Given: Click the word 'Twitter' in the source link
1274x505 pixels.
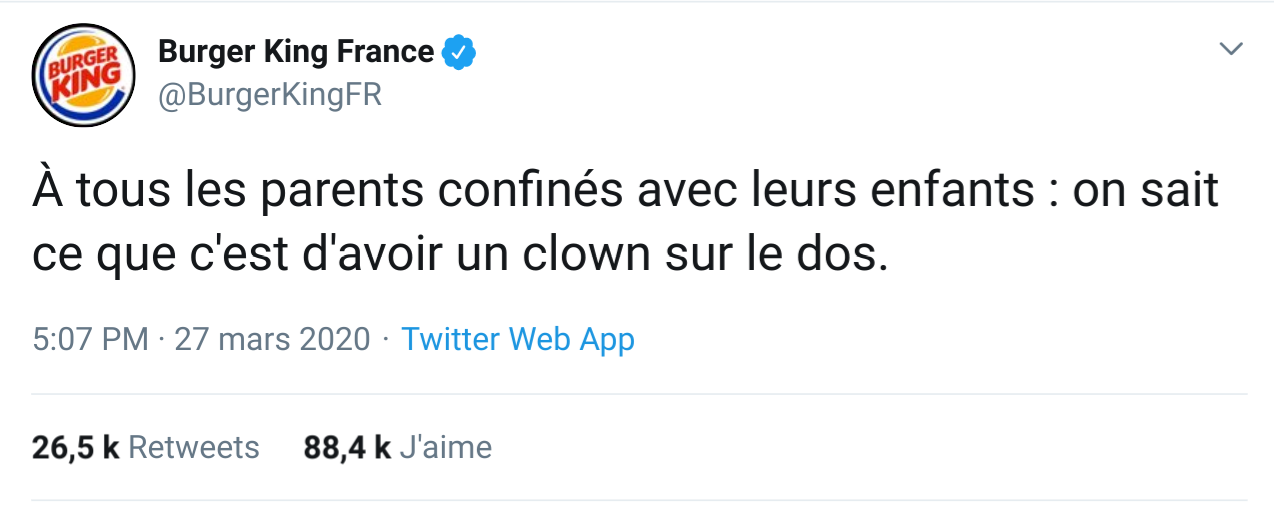Looking at the screenshot, I should 451,340.
